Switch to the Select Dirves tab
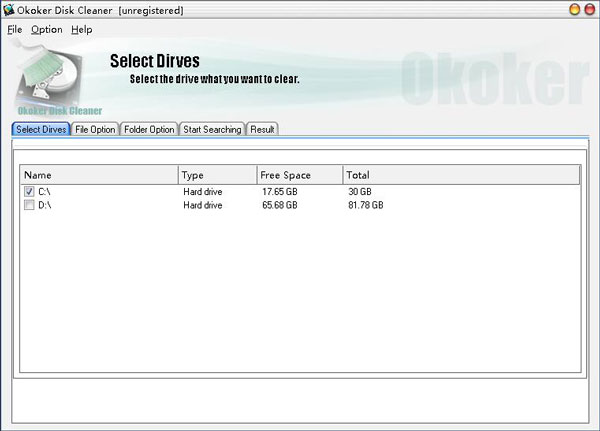The width and height of the screenshot is (600, 431). pyautogui.click(x=41, y=129)
